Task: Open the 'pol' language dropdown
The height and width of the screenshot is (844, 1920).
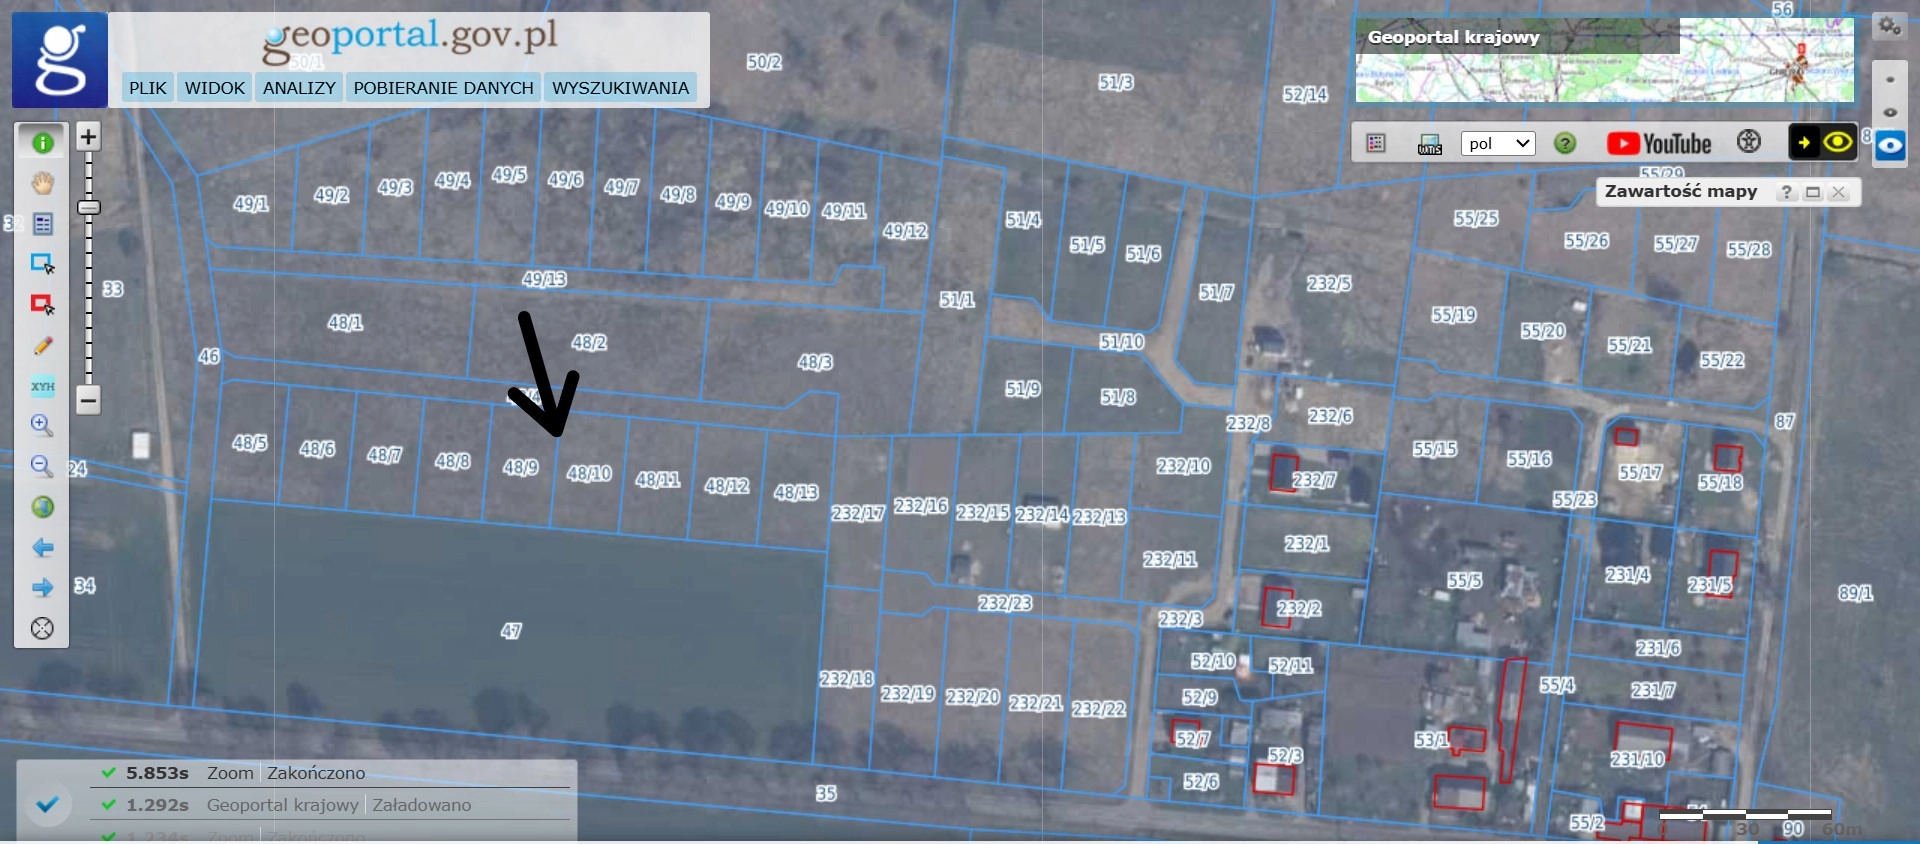Action: coord(1497,143)
